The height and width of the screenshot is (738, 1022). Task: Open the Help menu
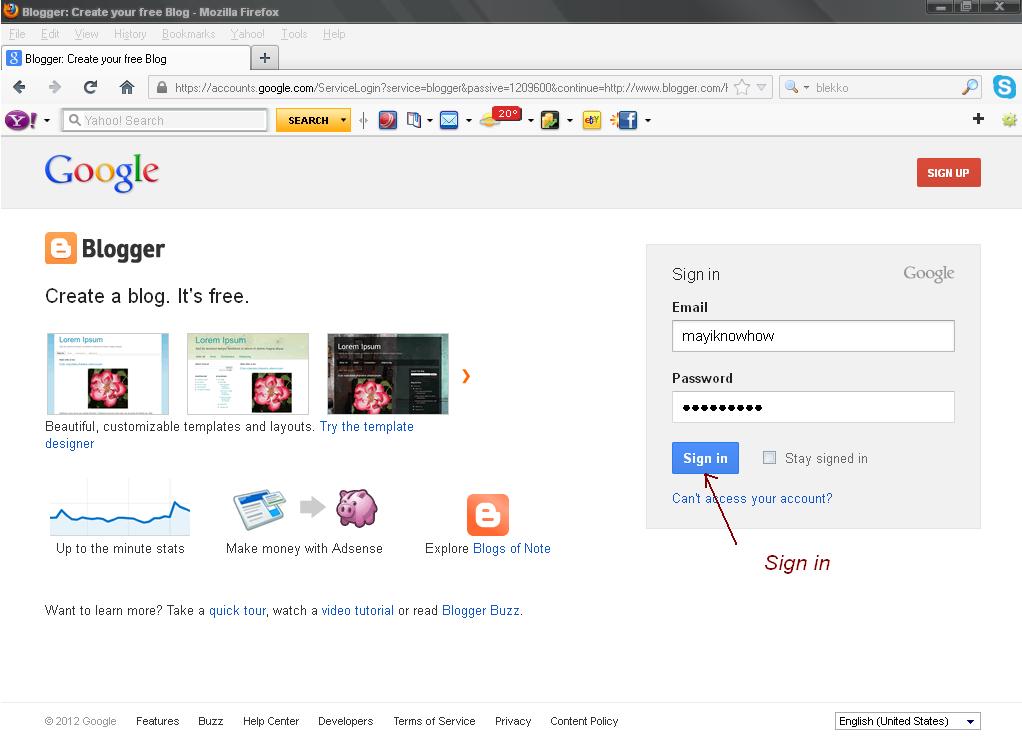click(334, 34)
